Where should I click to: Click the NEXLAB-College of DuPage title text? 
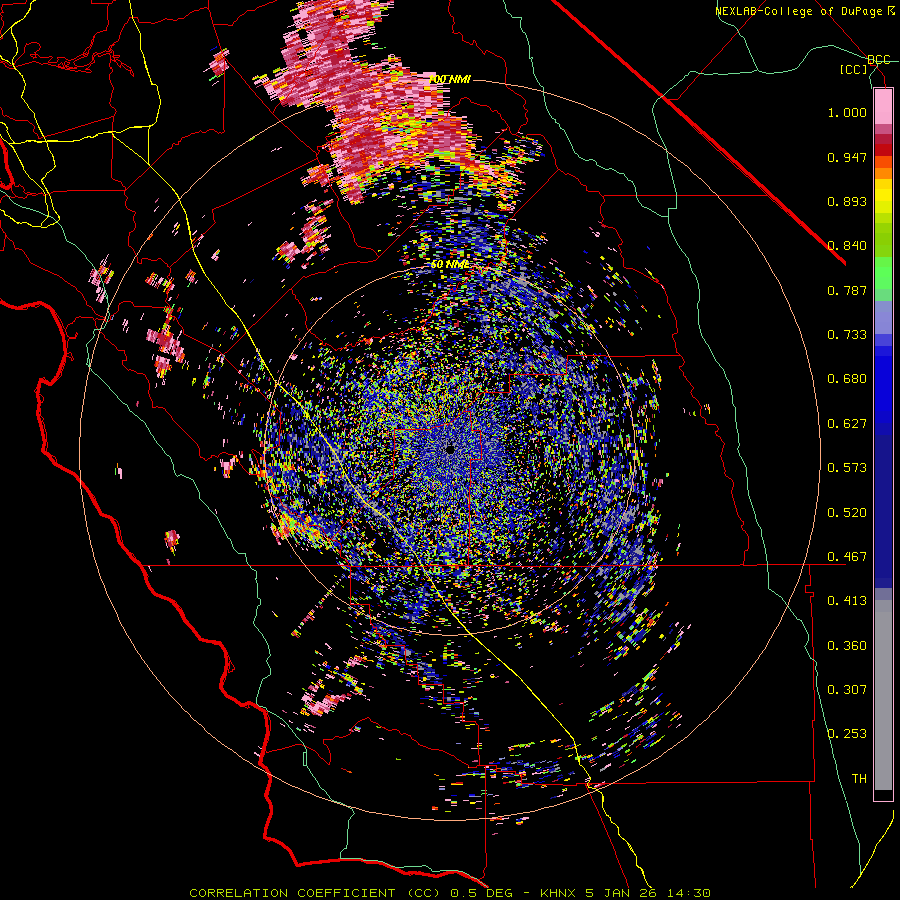click(798, 11)
